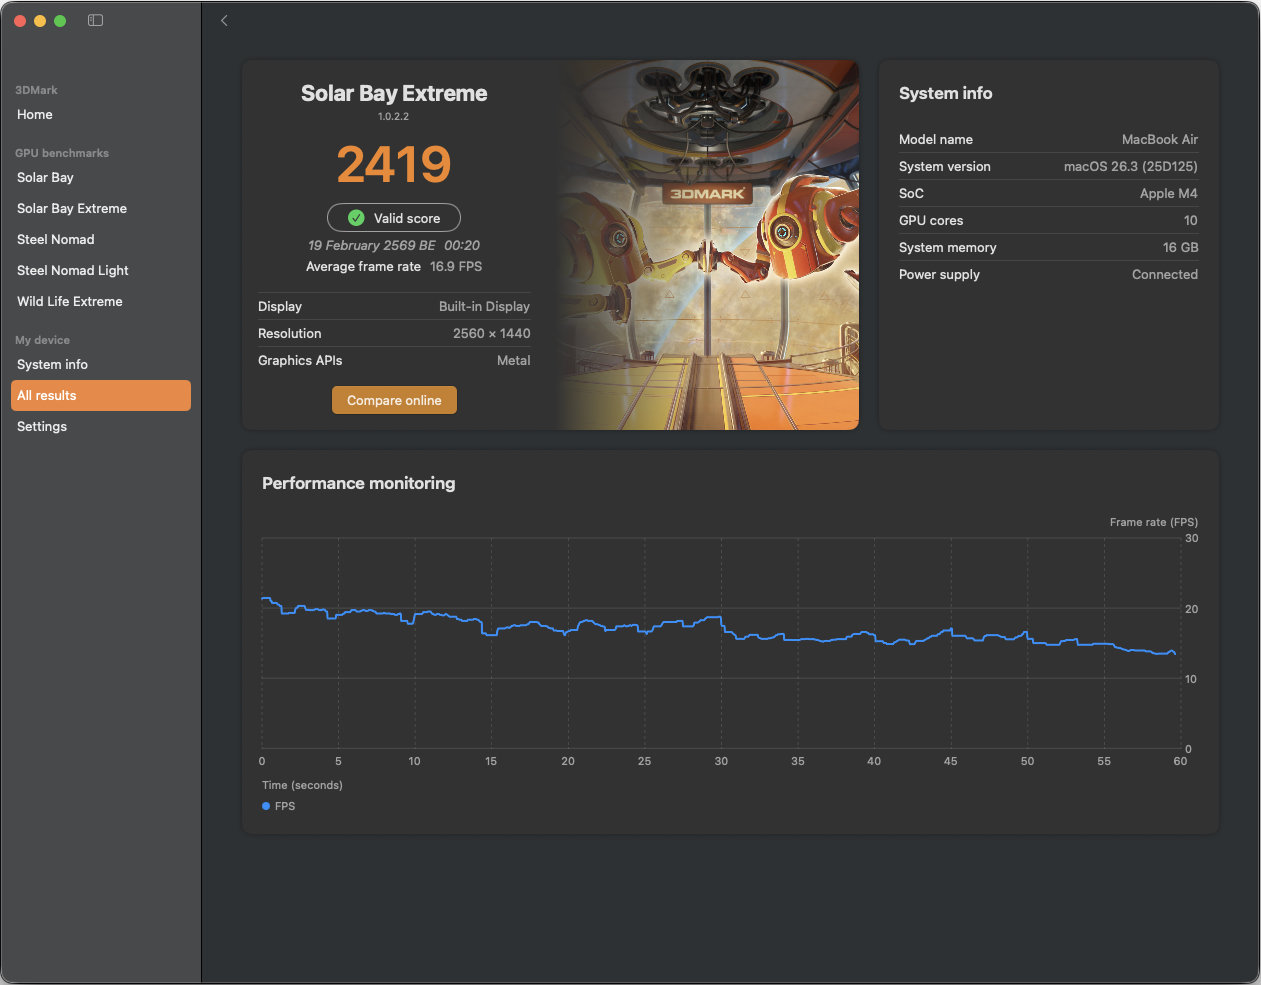This screenshot has width=1261, height=985.
Task: Open Steel Nomad Light benchmark
Action: (73, 271)
